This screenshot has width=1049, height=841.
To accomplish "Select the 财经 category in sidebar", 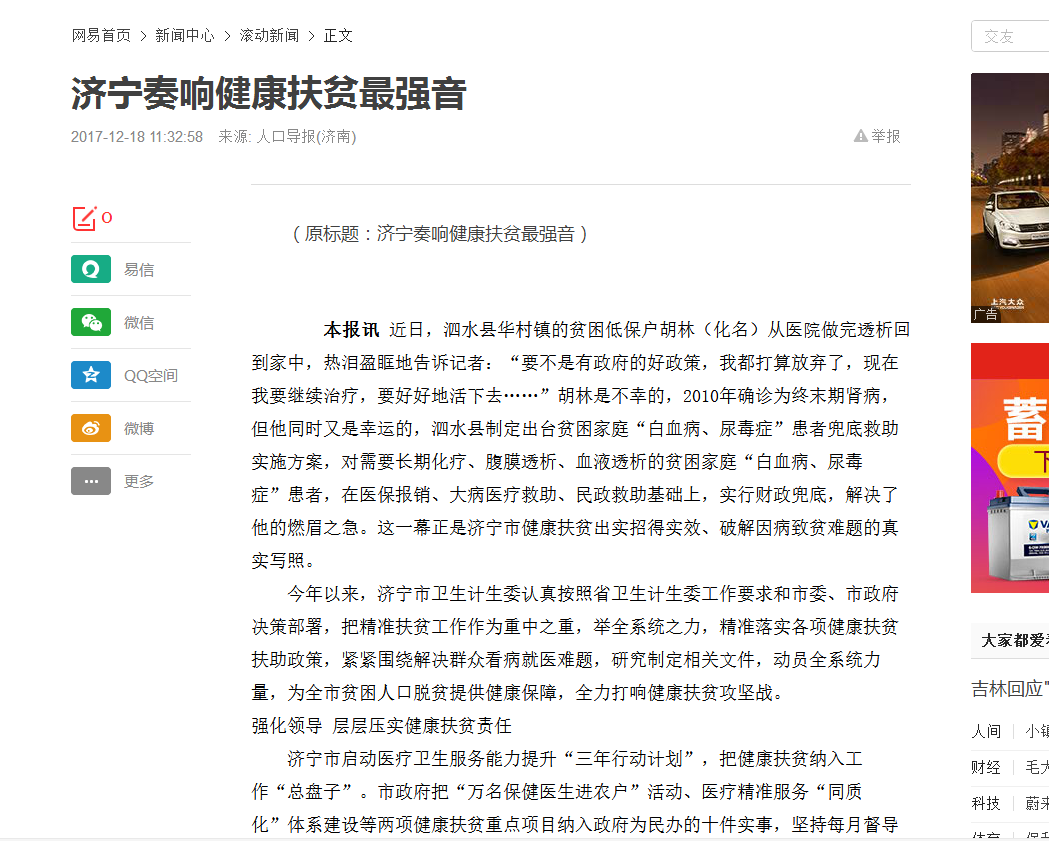I will 986,767.
